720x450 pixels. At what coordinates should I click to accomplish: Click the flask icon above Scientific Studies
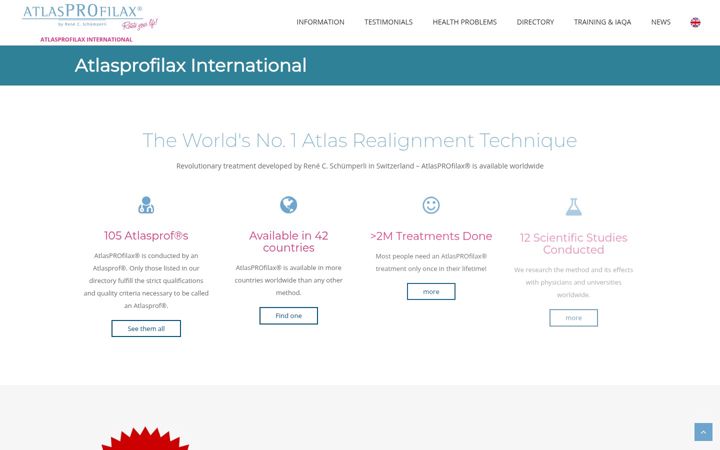(574, 207)
